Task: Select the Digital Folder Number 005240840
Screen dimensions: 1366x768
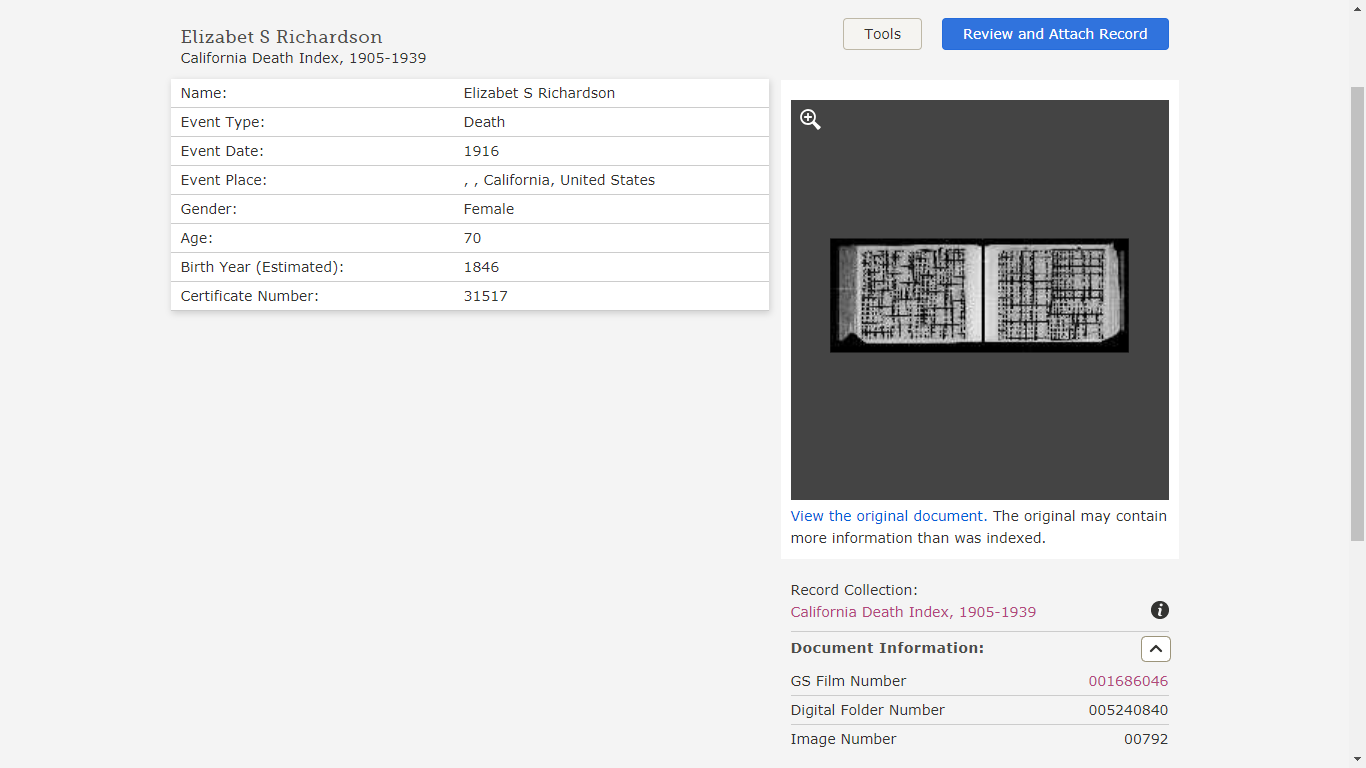Action: click(x=1128, y=710)
